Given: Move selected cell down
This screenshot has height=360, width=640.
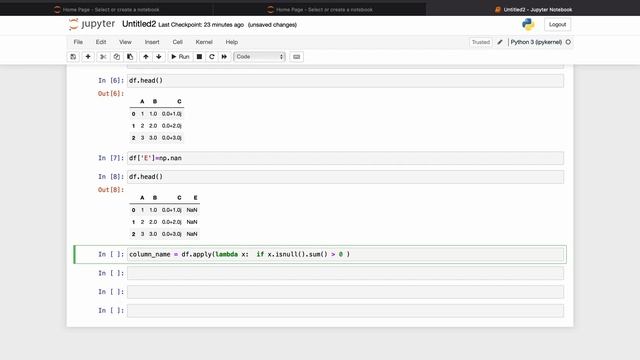Looking at the screenshot, I should coord(159,57).
